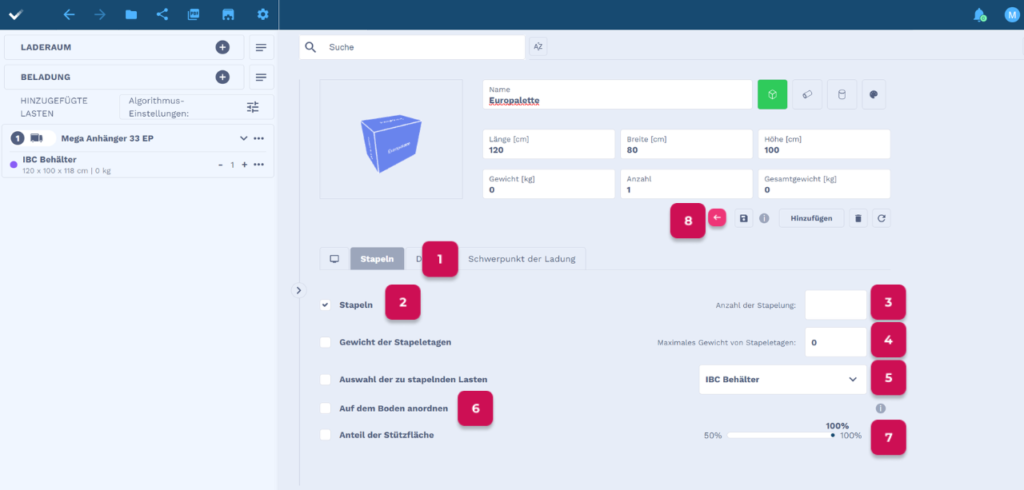Open the color palette icon next to Name
The height and width of the screenshot is (490, 1024).
873,94
